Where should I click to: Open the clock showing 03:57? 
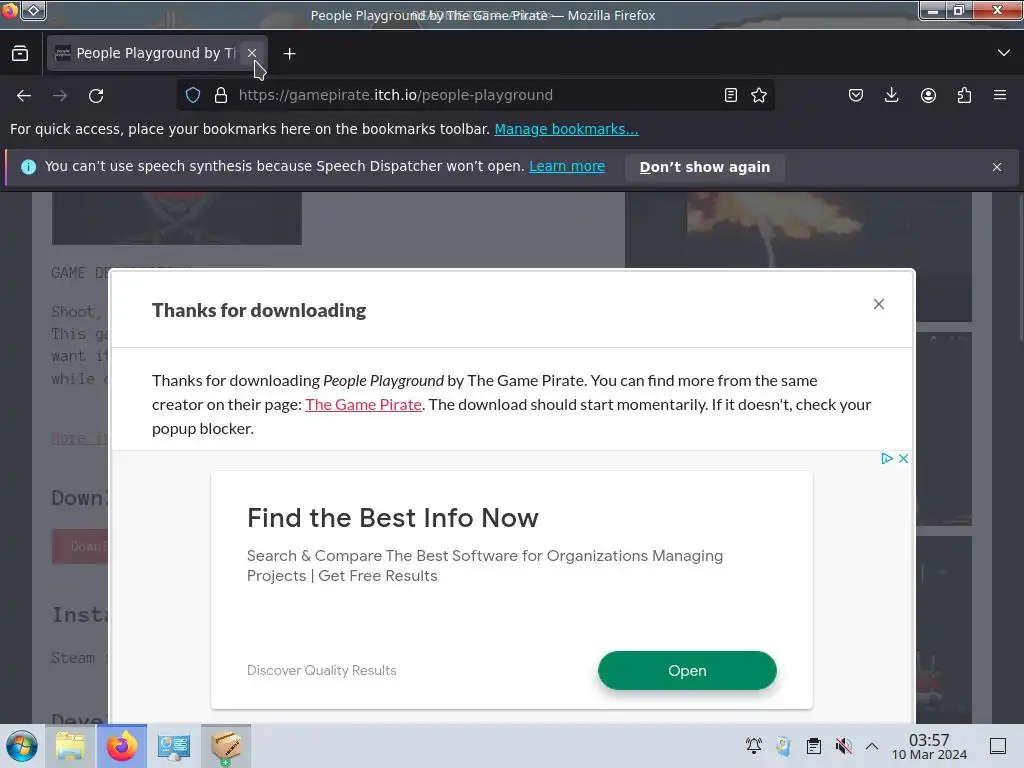click(929, 746)
